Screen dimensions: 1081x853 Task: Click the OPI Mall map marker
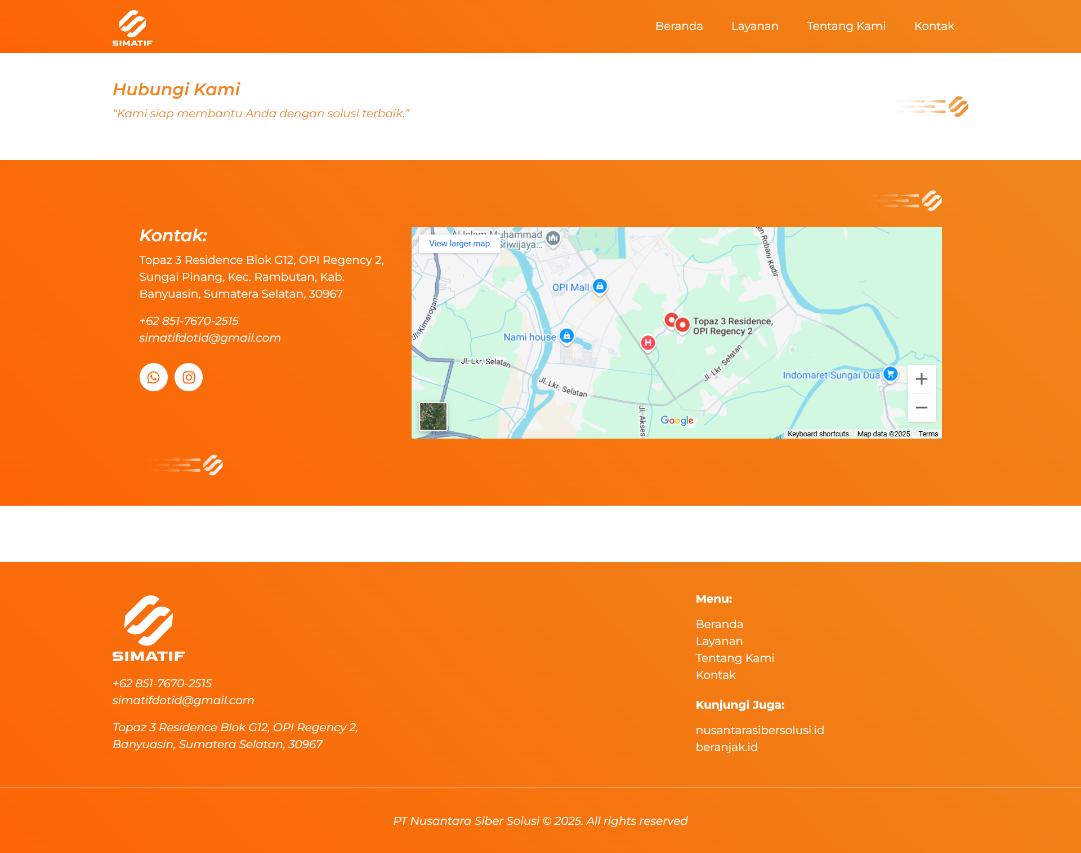[x=600, y=287]
